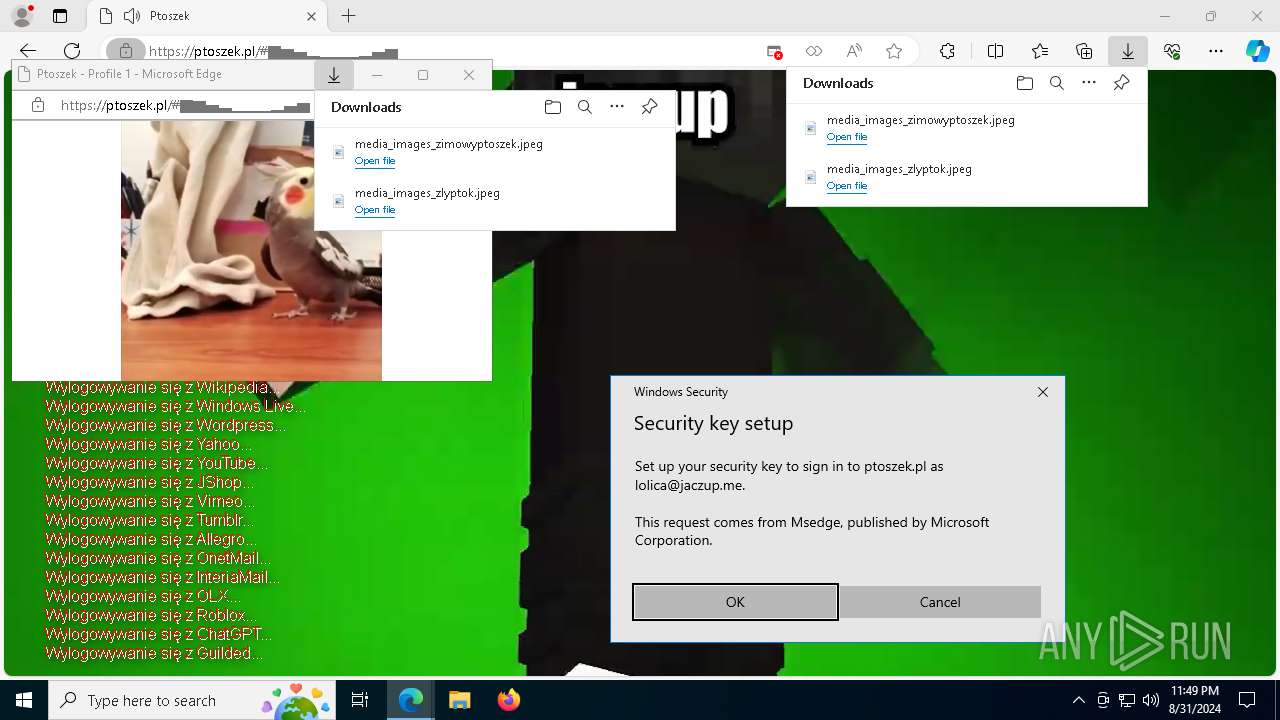Open file link for zlyptok in right panel
The width and height of the screenshot is (1280, 720).
coord(846,186)
